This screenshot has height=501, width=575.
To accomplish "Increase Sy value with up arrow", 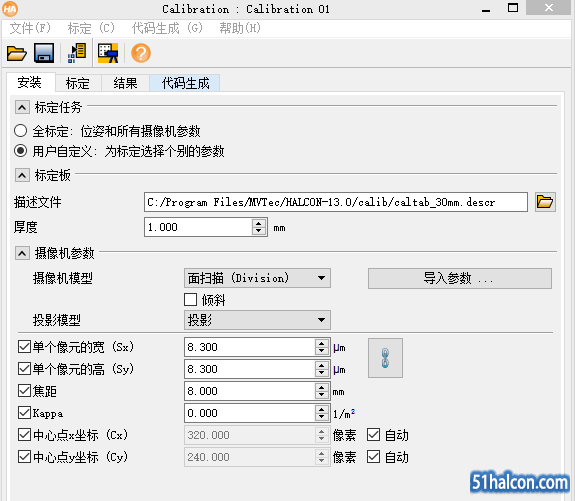I will point(322,365).
